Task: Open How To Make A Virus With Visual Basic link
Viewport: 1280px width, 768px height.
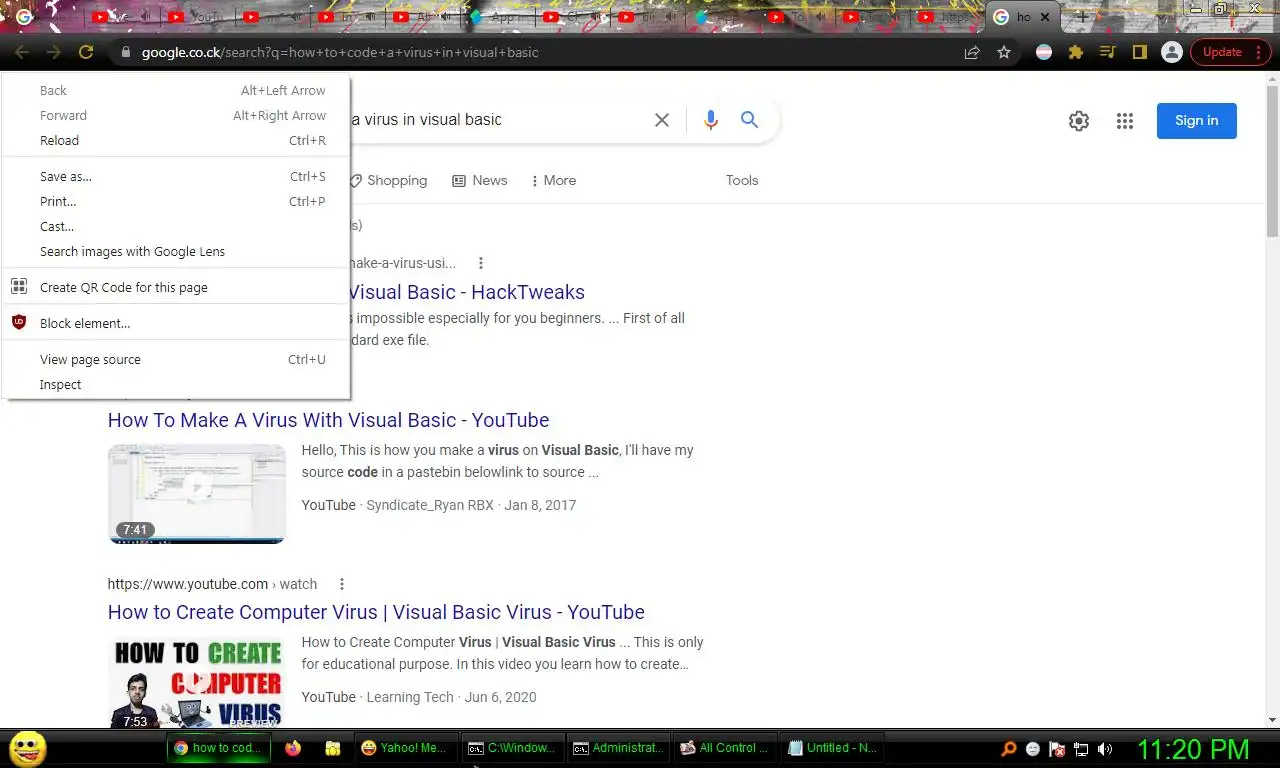Action: coord(328,420)
